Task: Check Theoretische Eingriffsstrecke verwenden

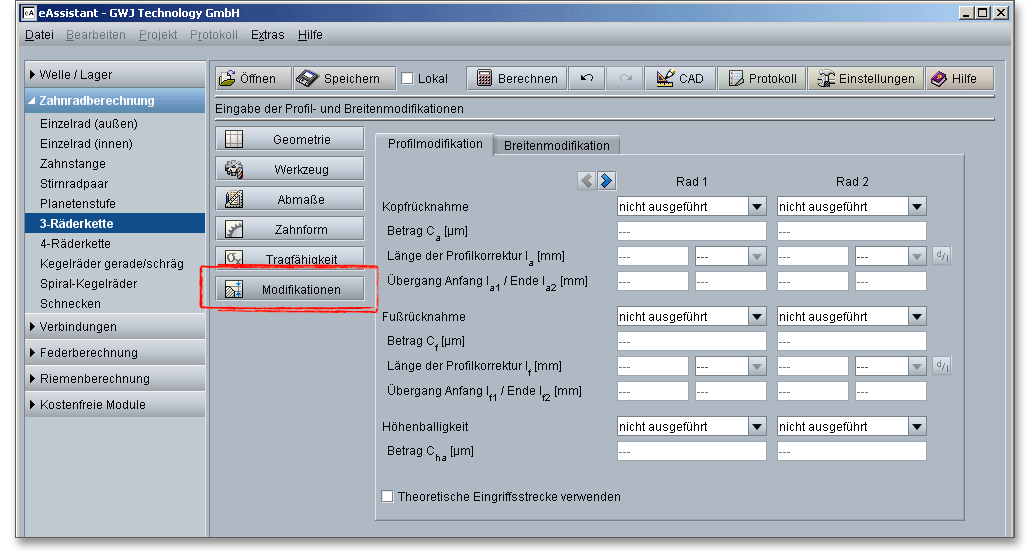Action: click(388, 496)
